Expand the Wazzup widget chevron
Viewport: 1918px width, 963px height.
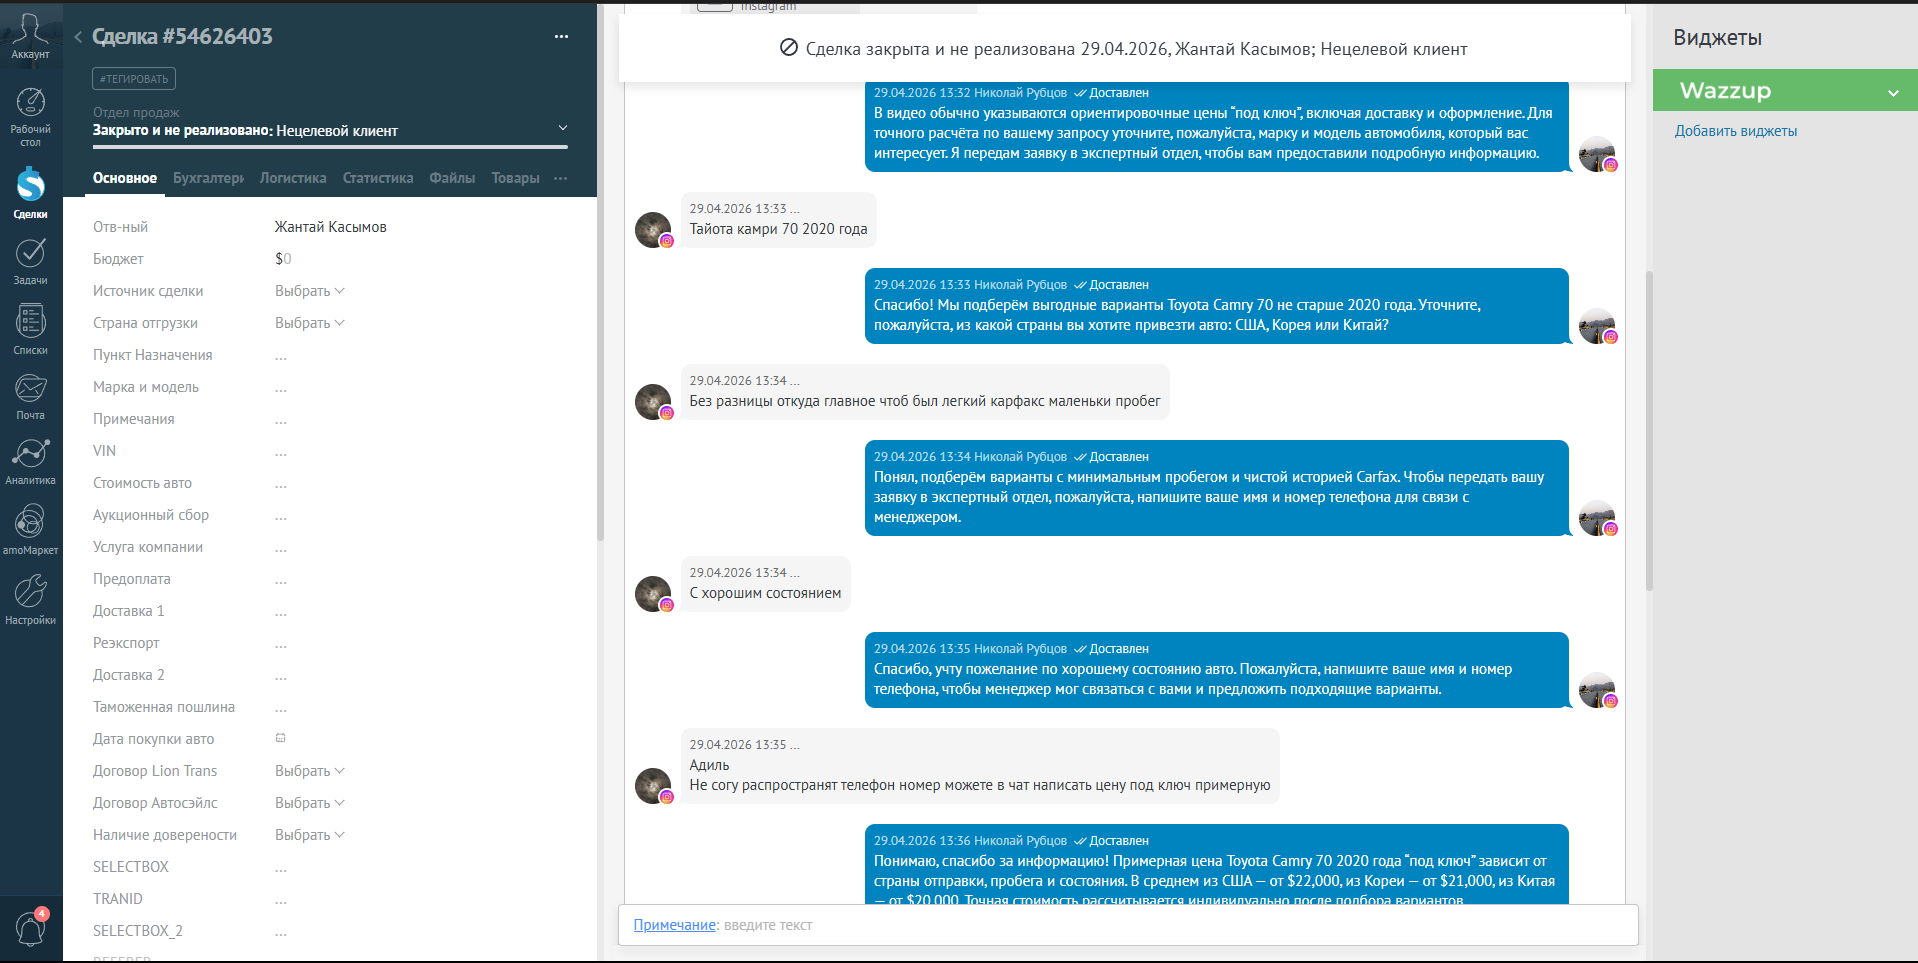click(1892, 93)
